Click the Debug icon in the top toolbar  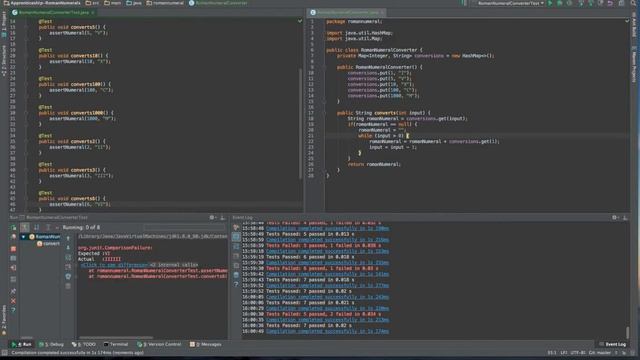point(560,3)
